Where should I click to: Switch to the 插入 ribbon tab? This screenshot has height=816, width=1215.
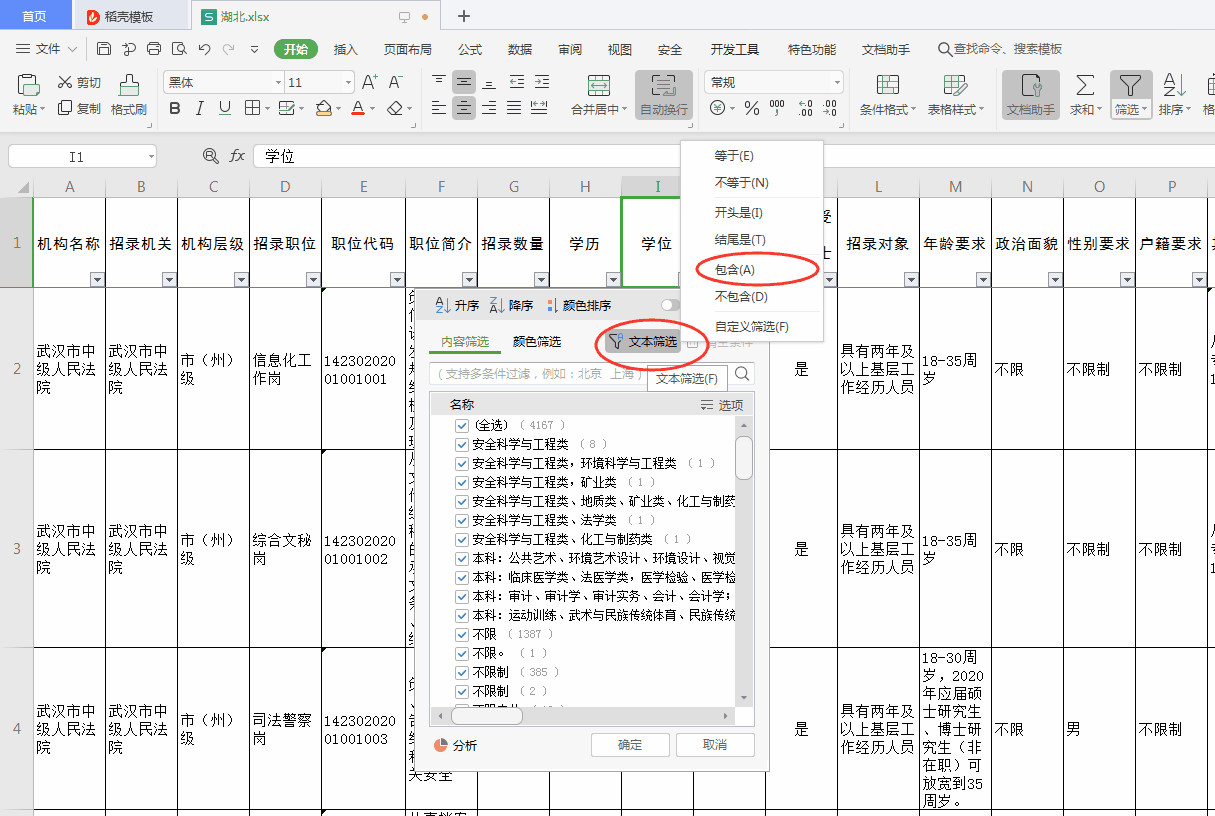(x=345, y=49)
